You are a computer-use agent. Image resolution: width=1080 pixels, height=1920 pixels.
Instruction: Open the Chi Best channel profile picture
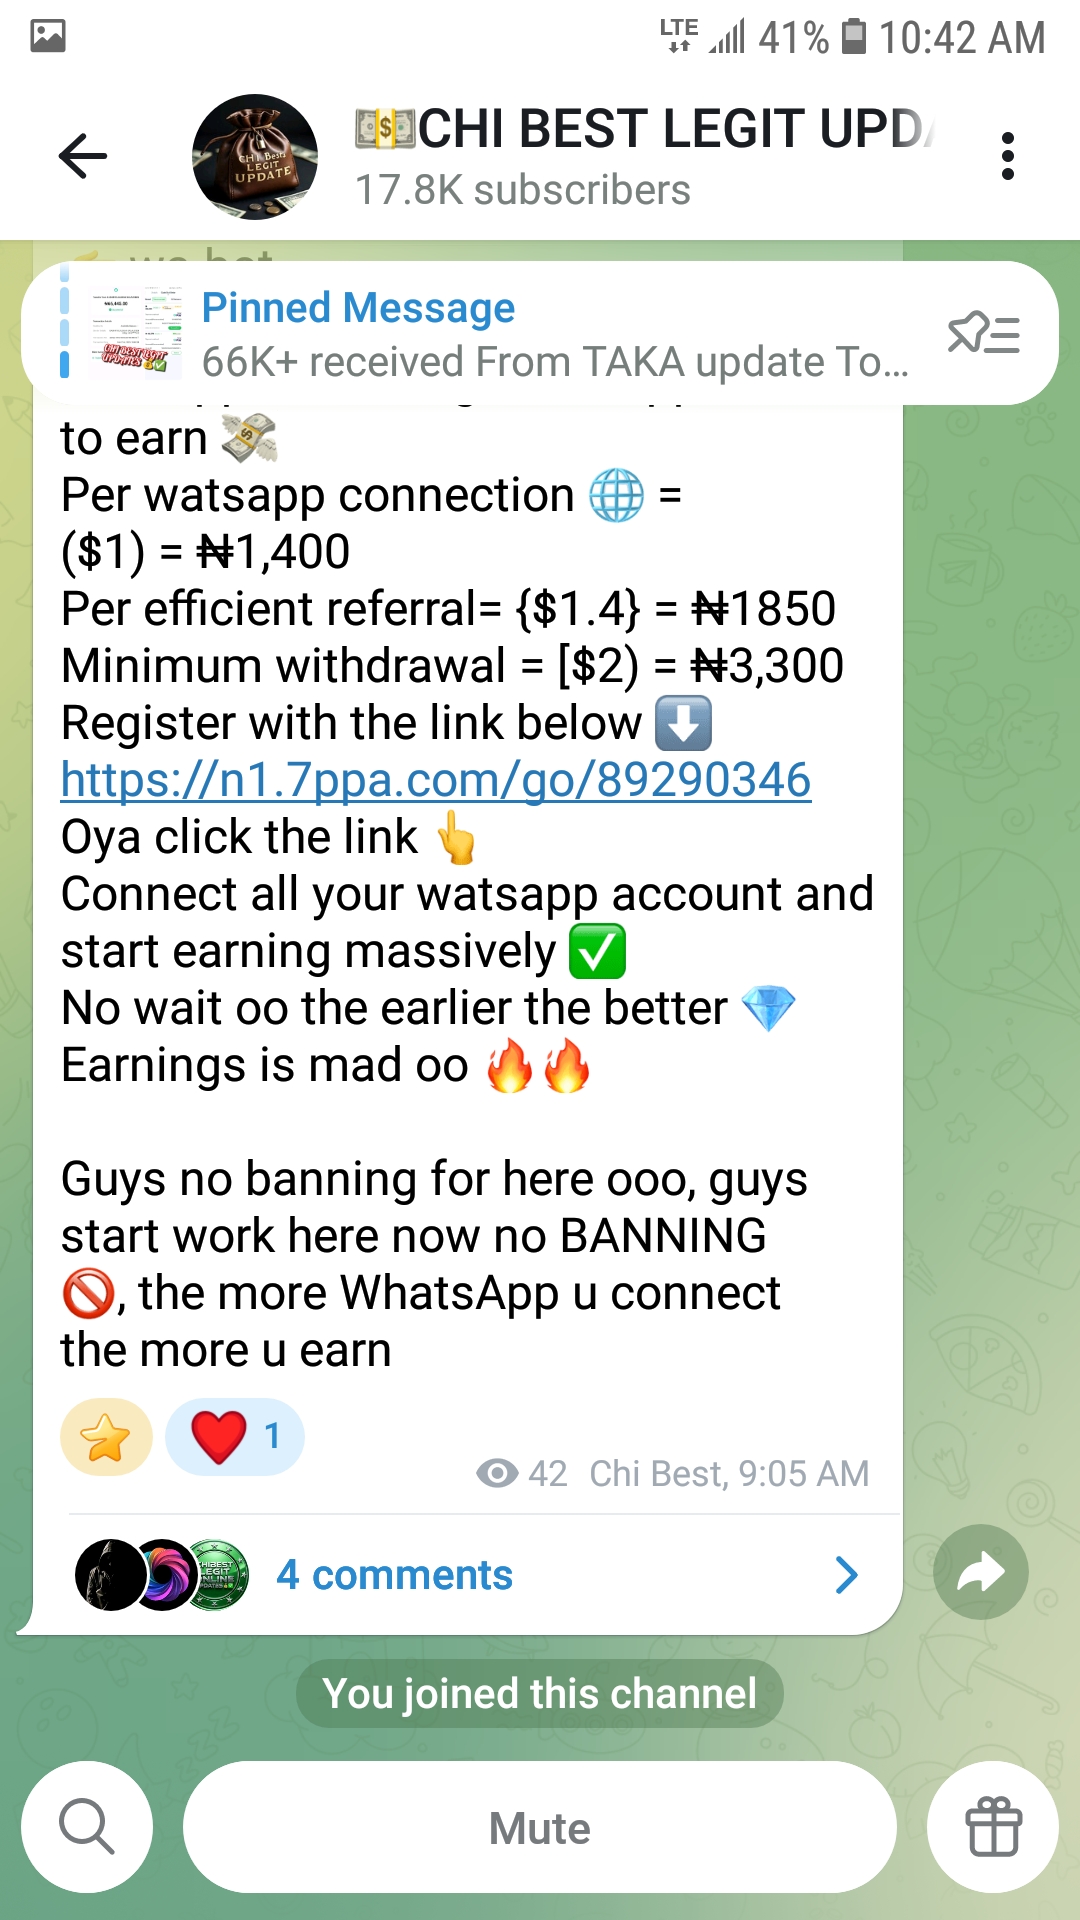pyautogui.click(x=255, y=157)
